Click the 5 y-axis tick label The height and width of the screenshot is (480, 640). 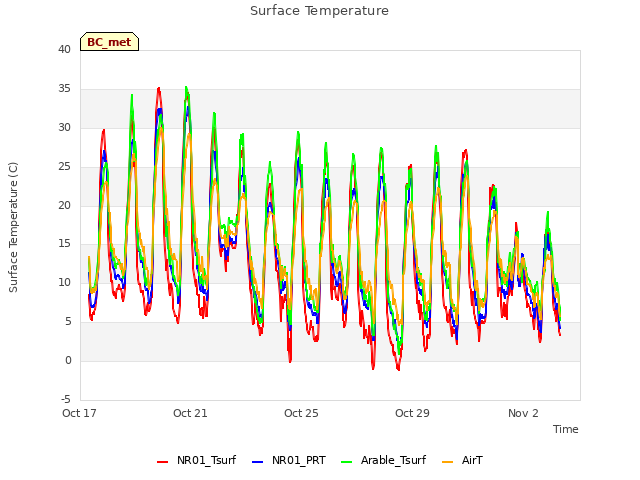[x=68, y=322]
